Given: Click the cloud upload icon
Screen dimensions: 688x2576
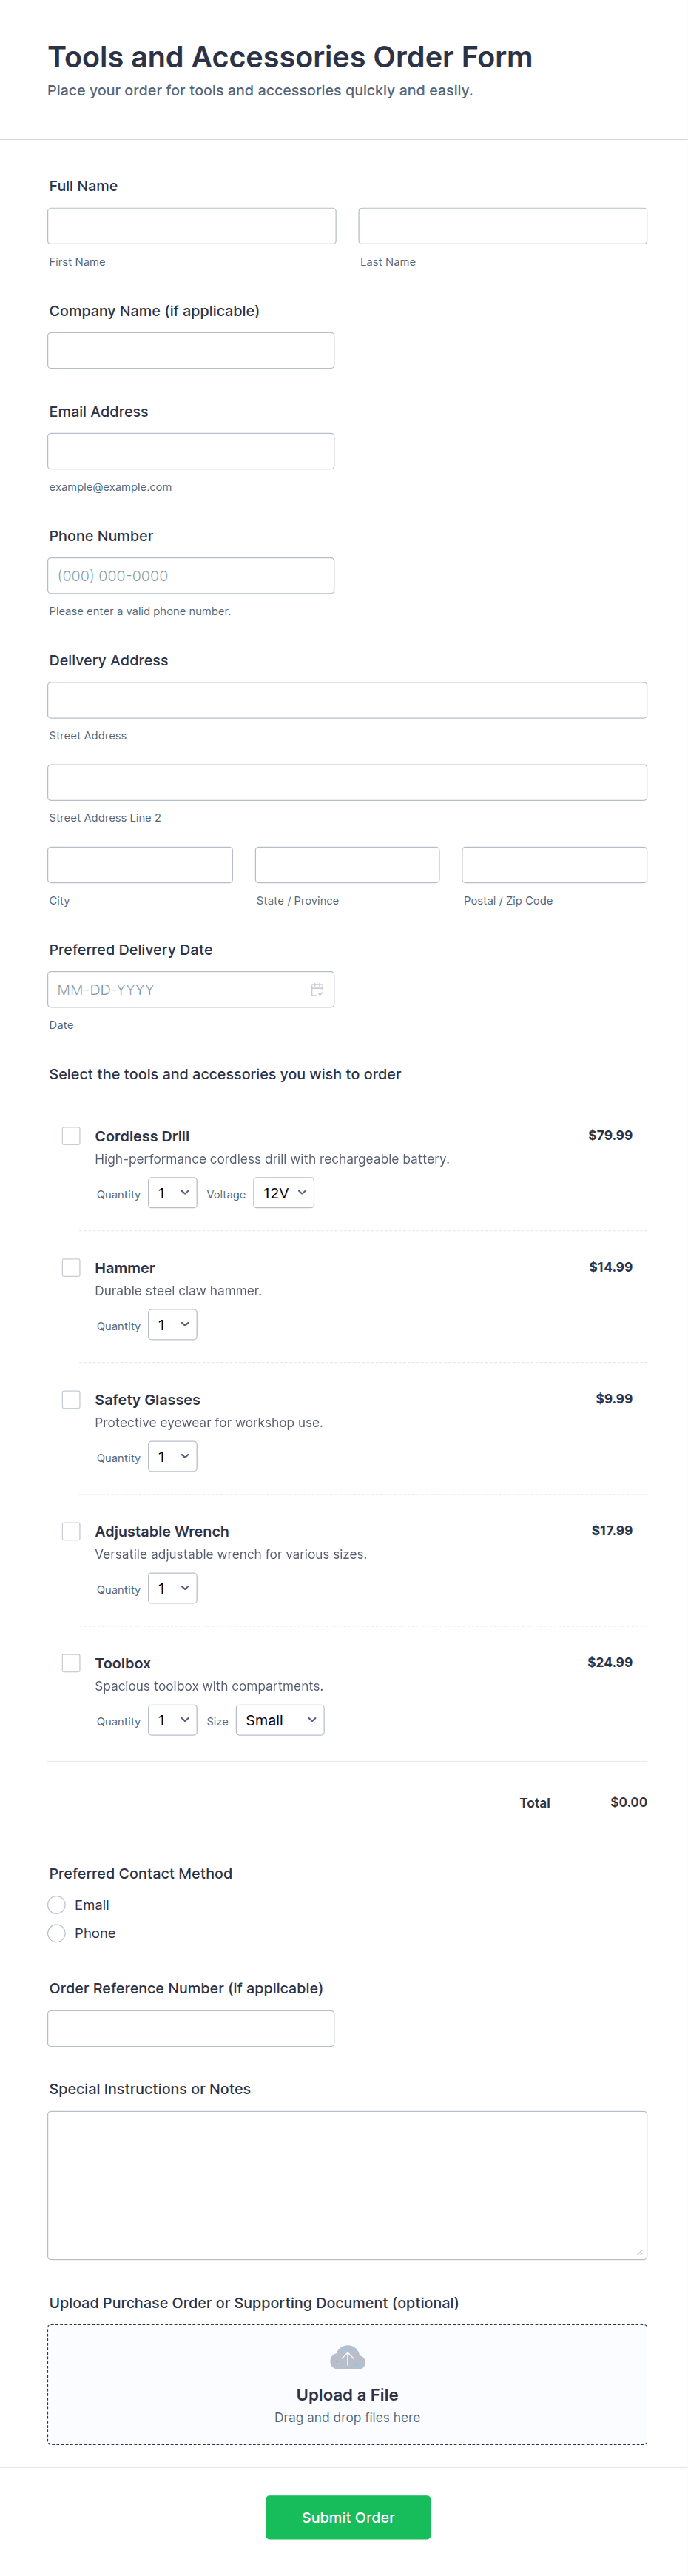Looking at the screenshot, I should click(x=347, y=2357).
